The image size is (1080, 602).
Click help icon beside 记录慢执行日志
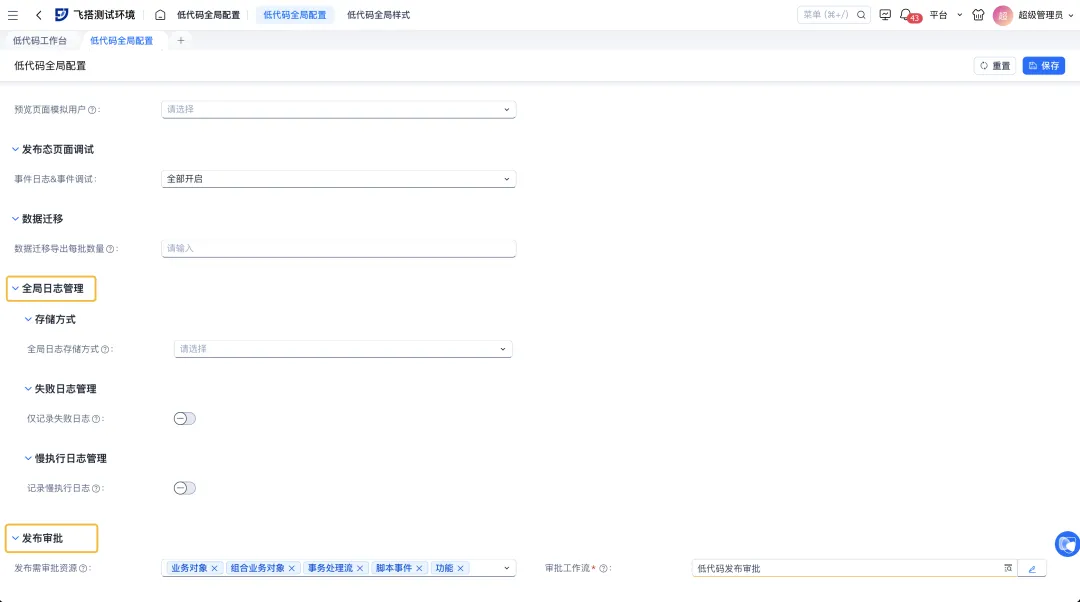click(x=96, y=488)
